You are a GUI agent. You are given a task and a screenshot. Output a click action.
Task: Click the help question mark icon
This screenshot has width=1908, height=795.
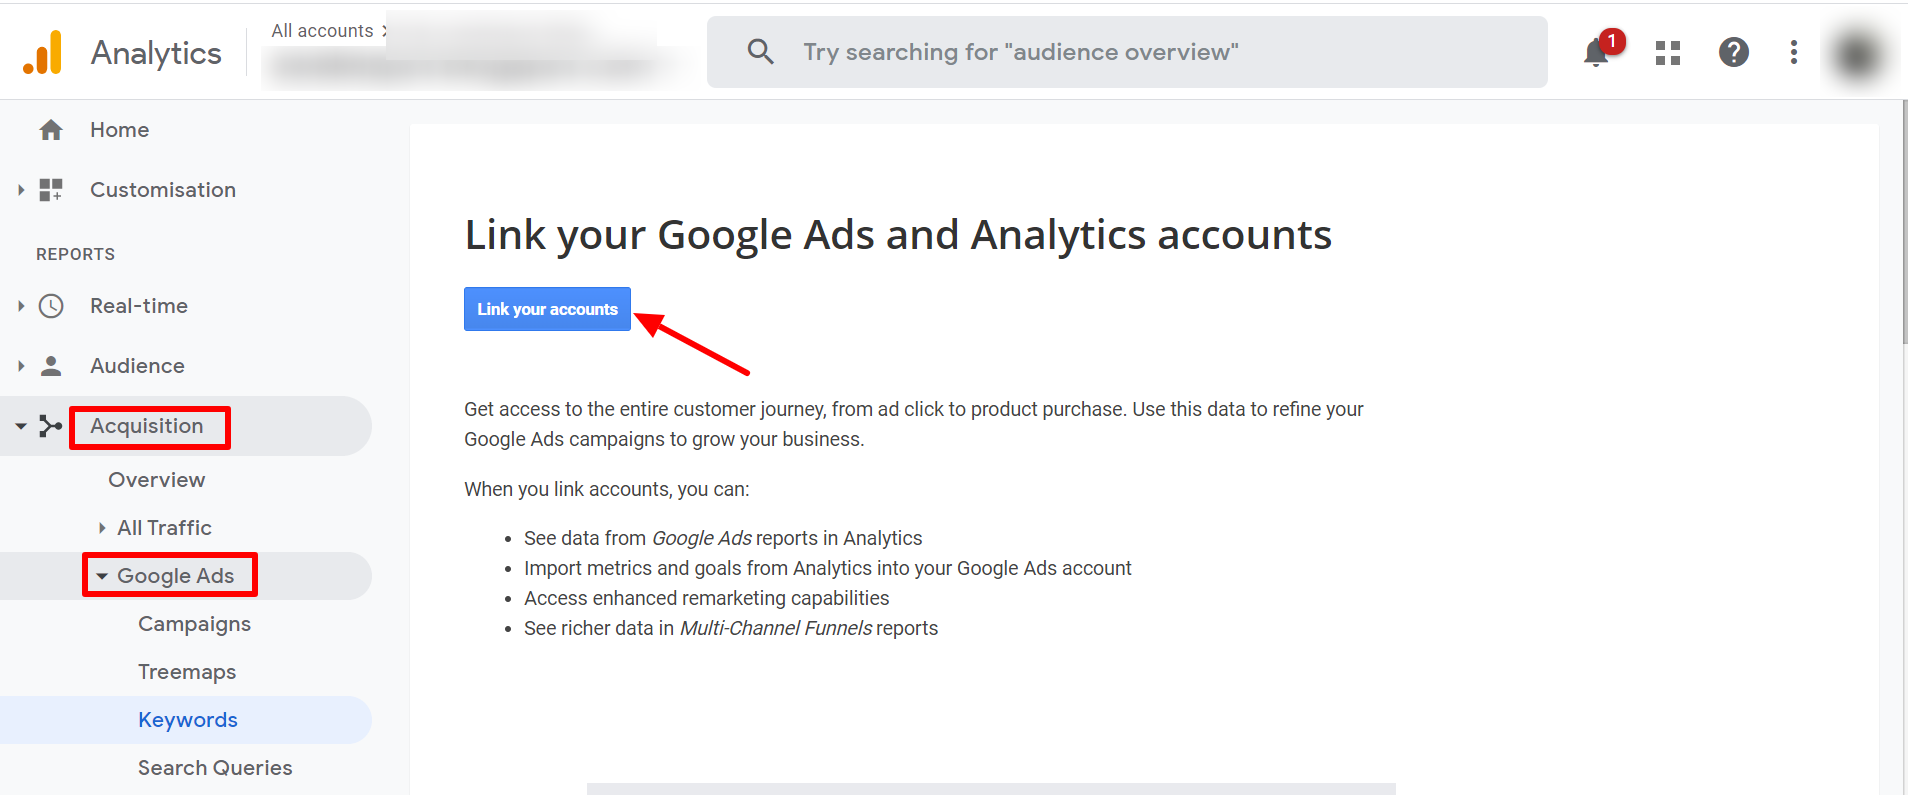[x=1733, y=52]
